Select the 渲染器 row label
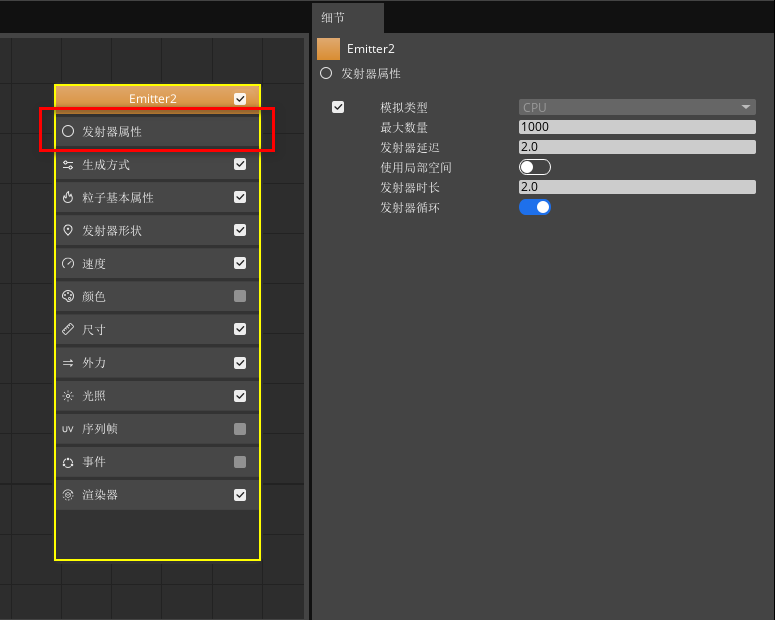The width and height of the screenshot is (775, 620). point(100,495)
